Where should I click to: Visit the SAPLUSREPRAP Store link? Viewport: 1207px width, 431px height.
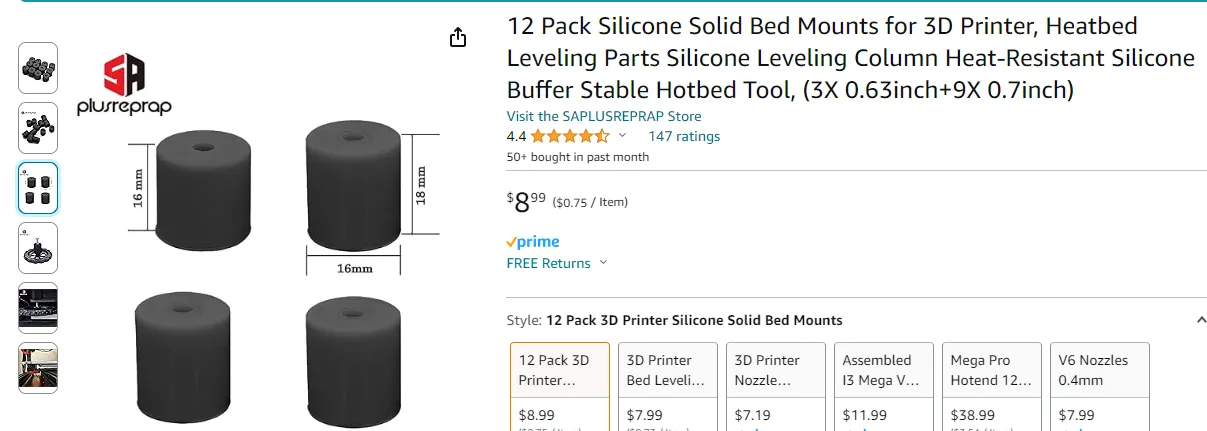tap(604, 117)
